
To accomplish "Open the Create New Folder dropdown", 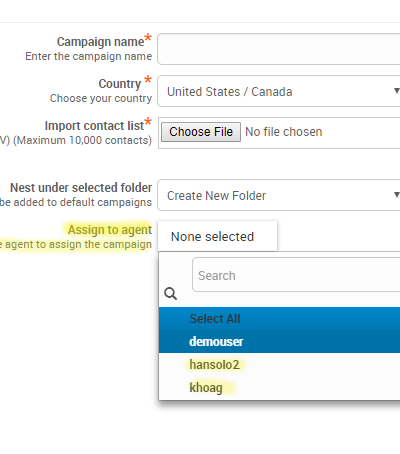I will pos(279,195).
